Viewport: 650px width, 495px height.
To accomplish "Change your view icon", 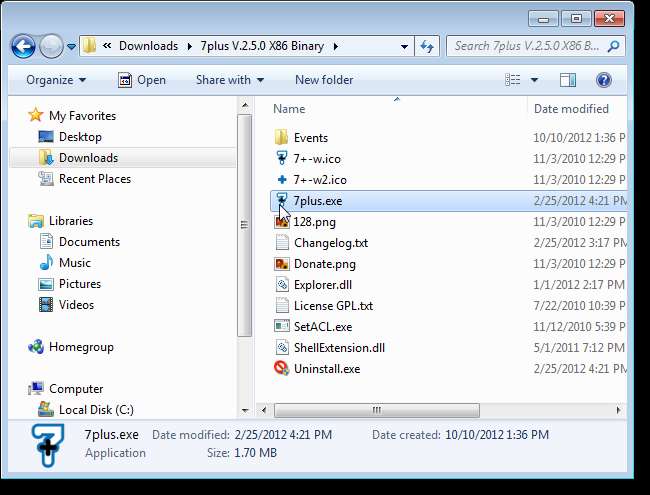I will click(x=513, y=80).
